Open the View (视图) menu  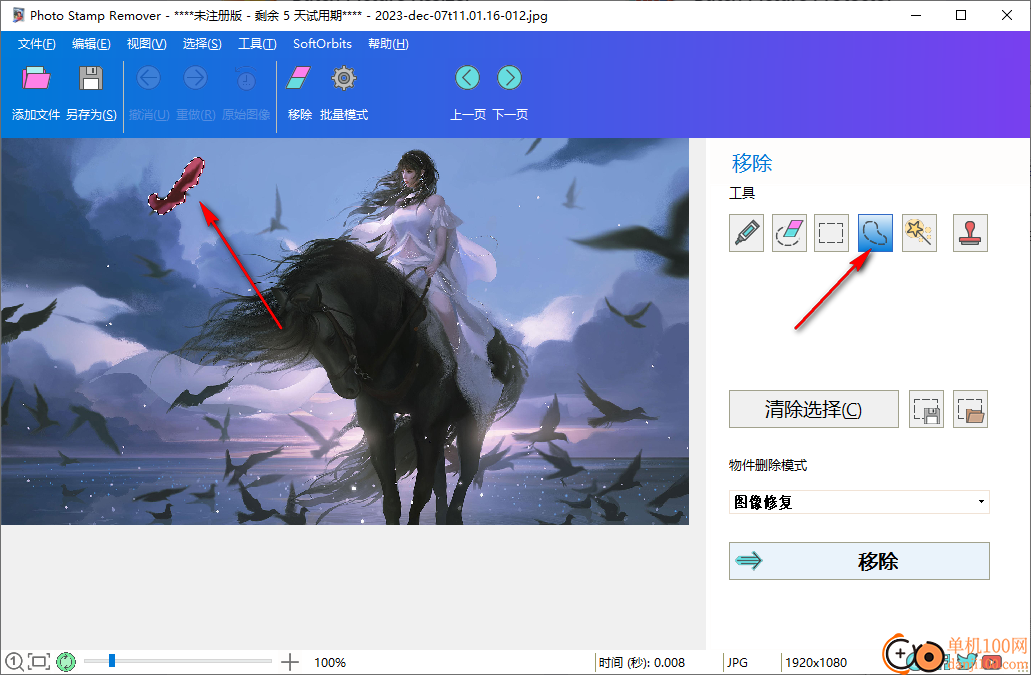point(147,44)
